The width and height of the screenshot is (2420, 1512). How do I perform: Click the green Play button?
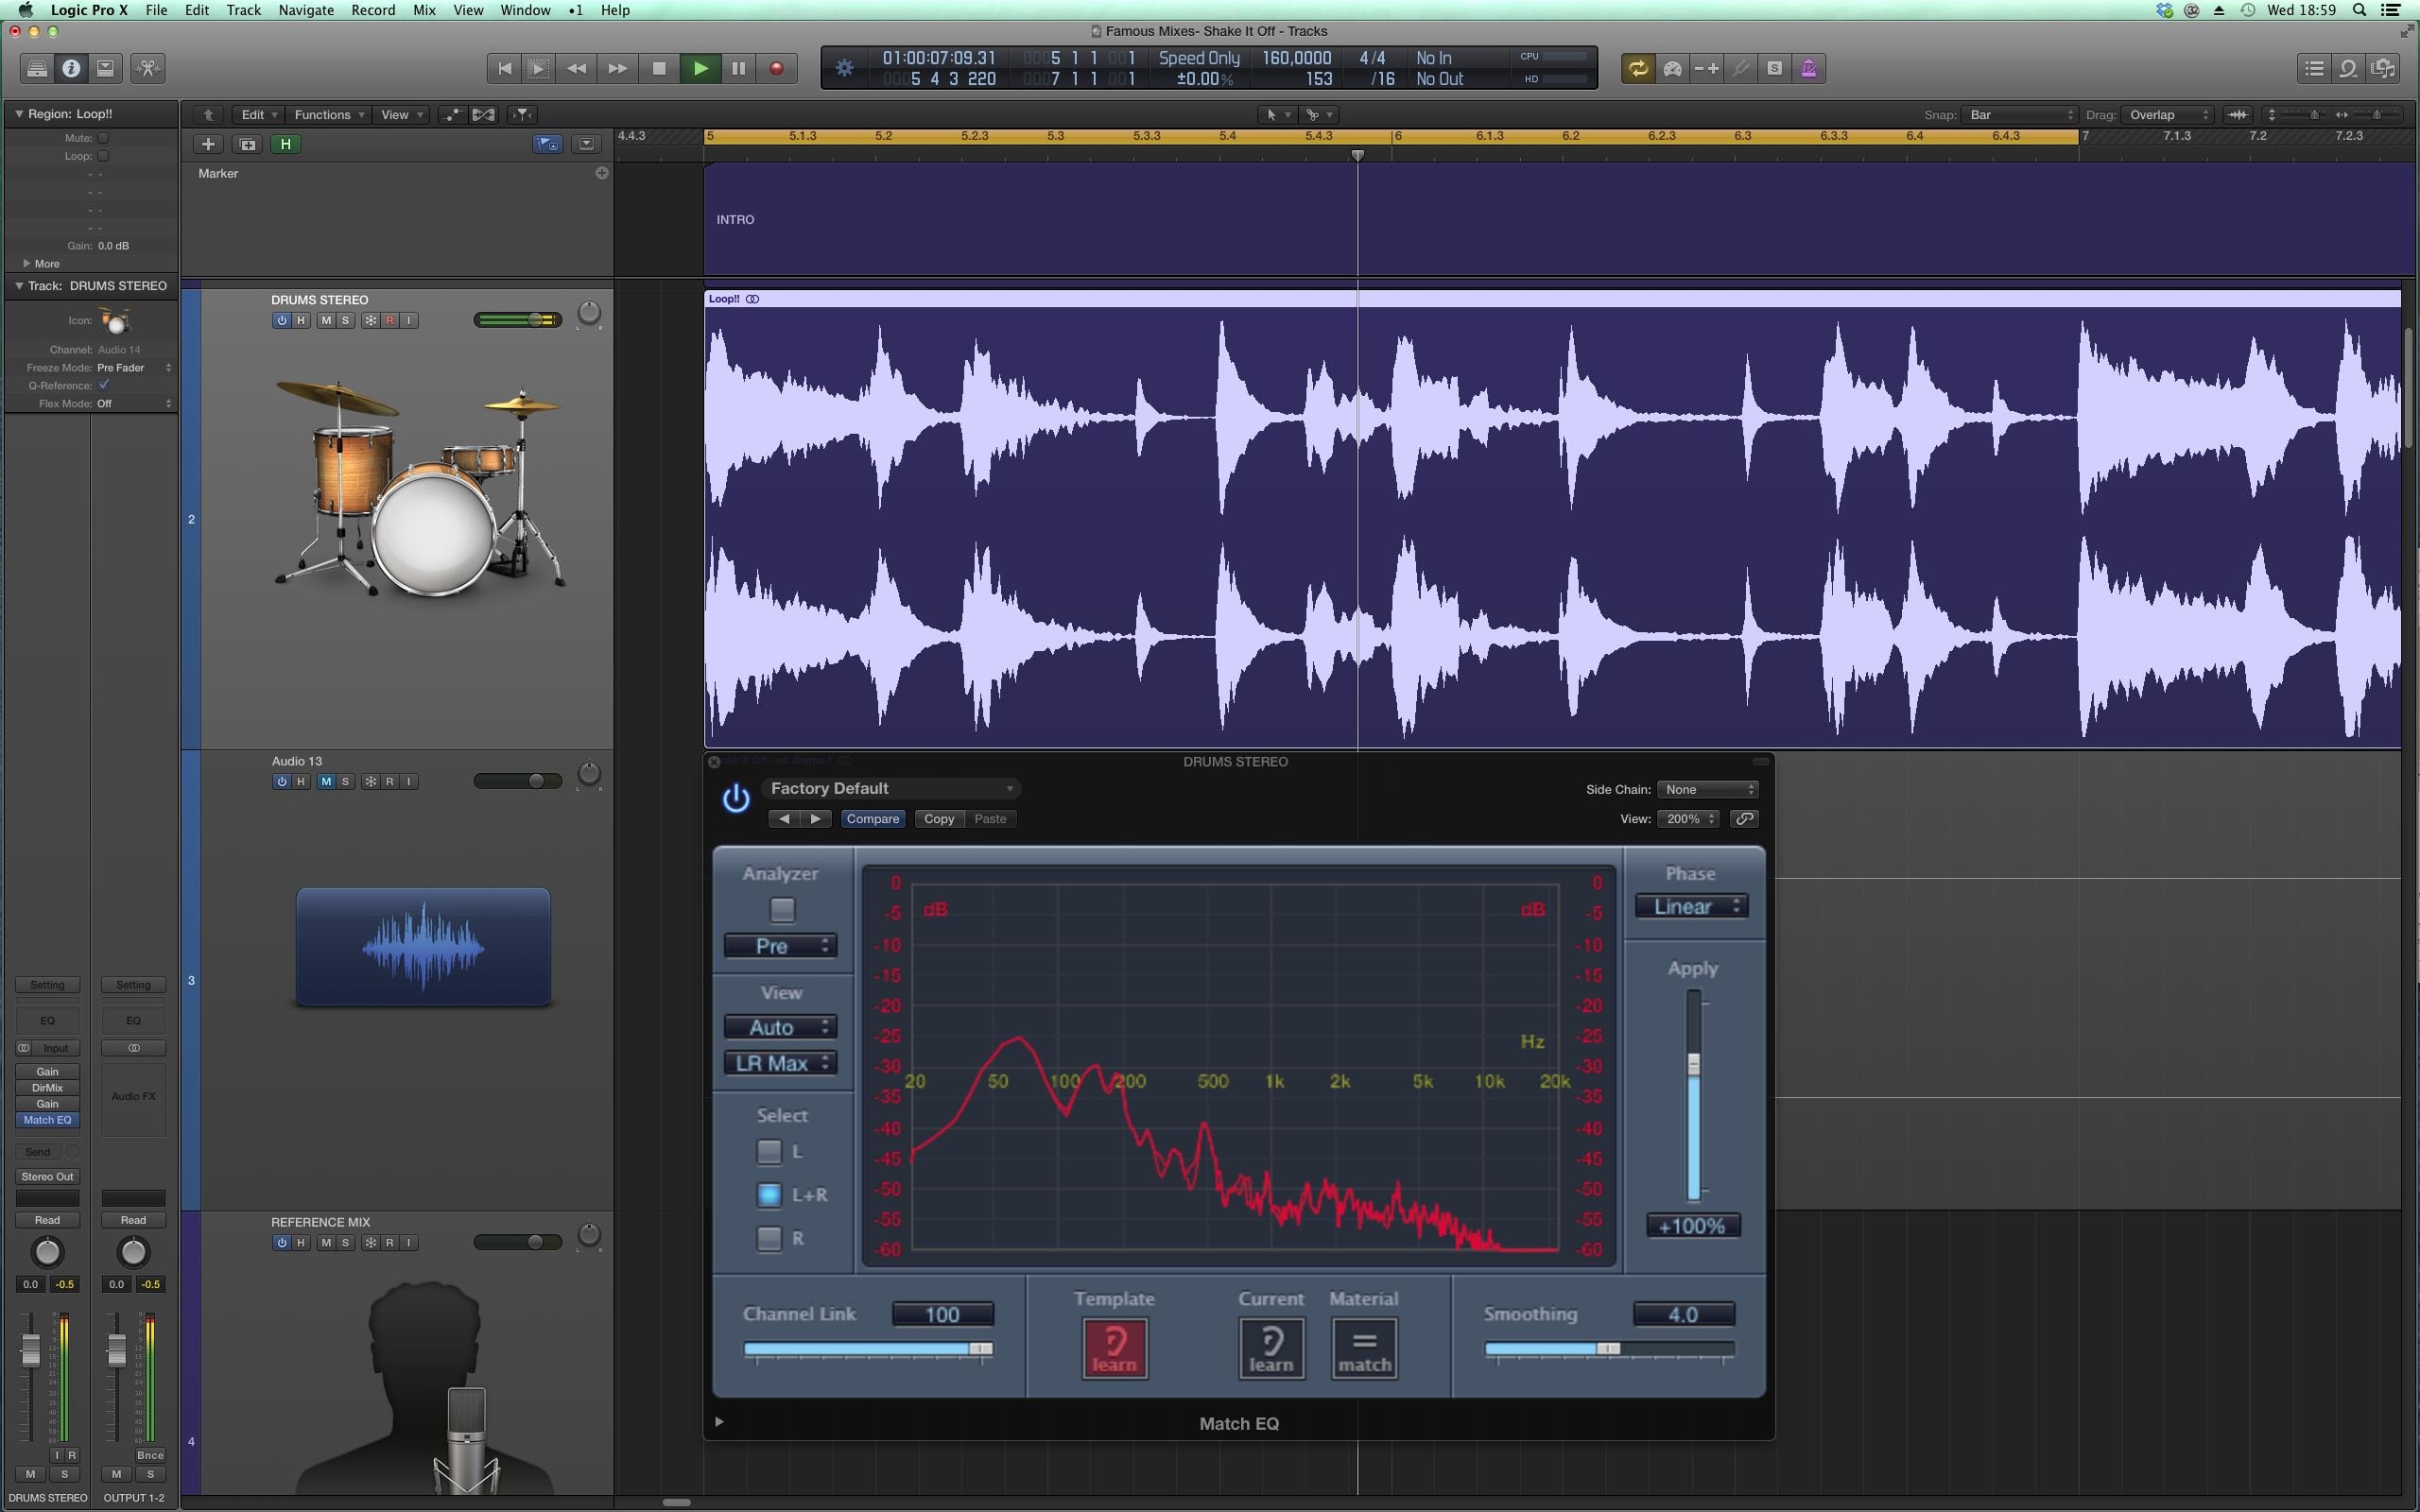tap(700, 68)
